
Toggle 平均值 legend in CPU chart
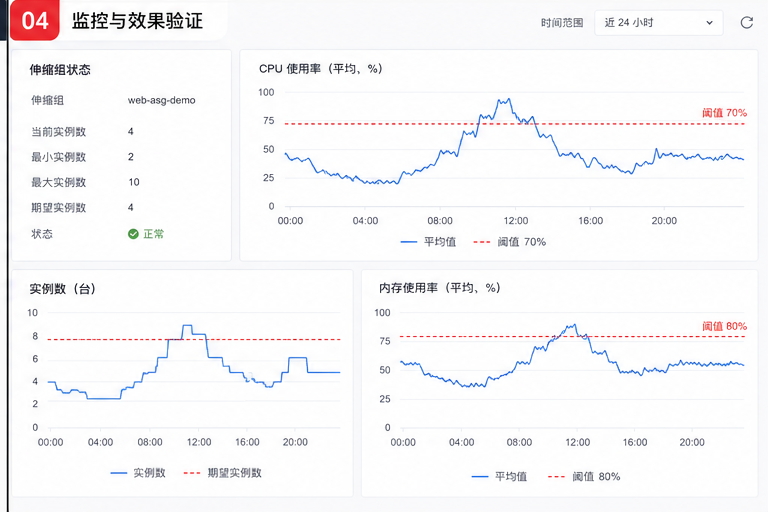click(x=428, y=242)
